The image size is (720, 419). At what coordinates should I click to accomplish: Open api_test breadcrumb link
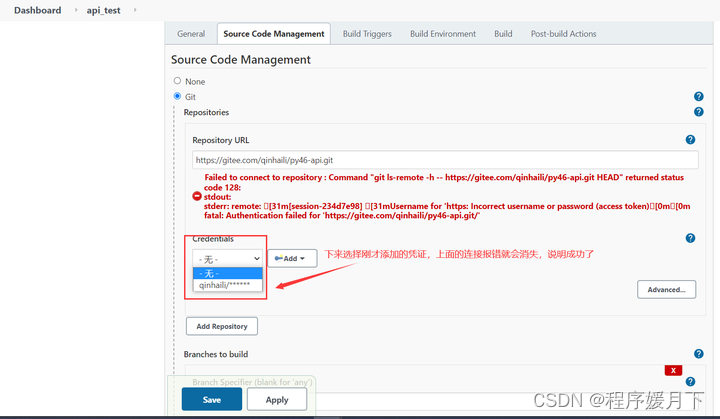tap(103, 10)
